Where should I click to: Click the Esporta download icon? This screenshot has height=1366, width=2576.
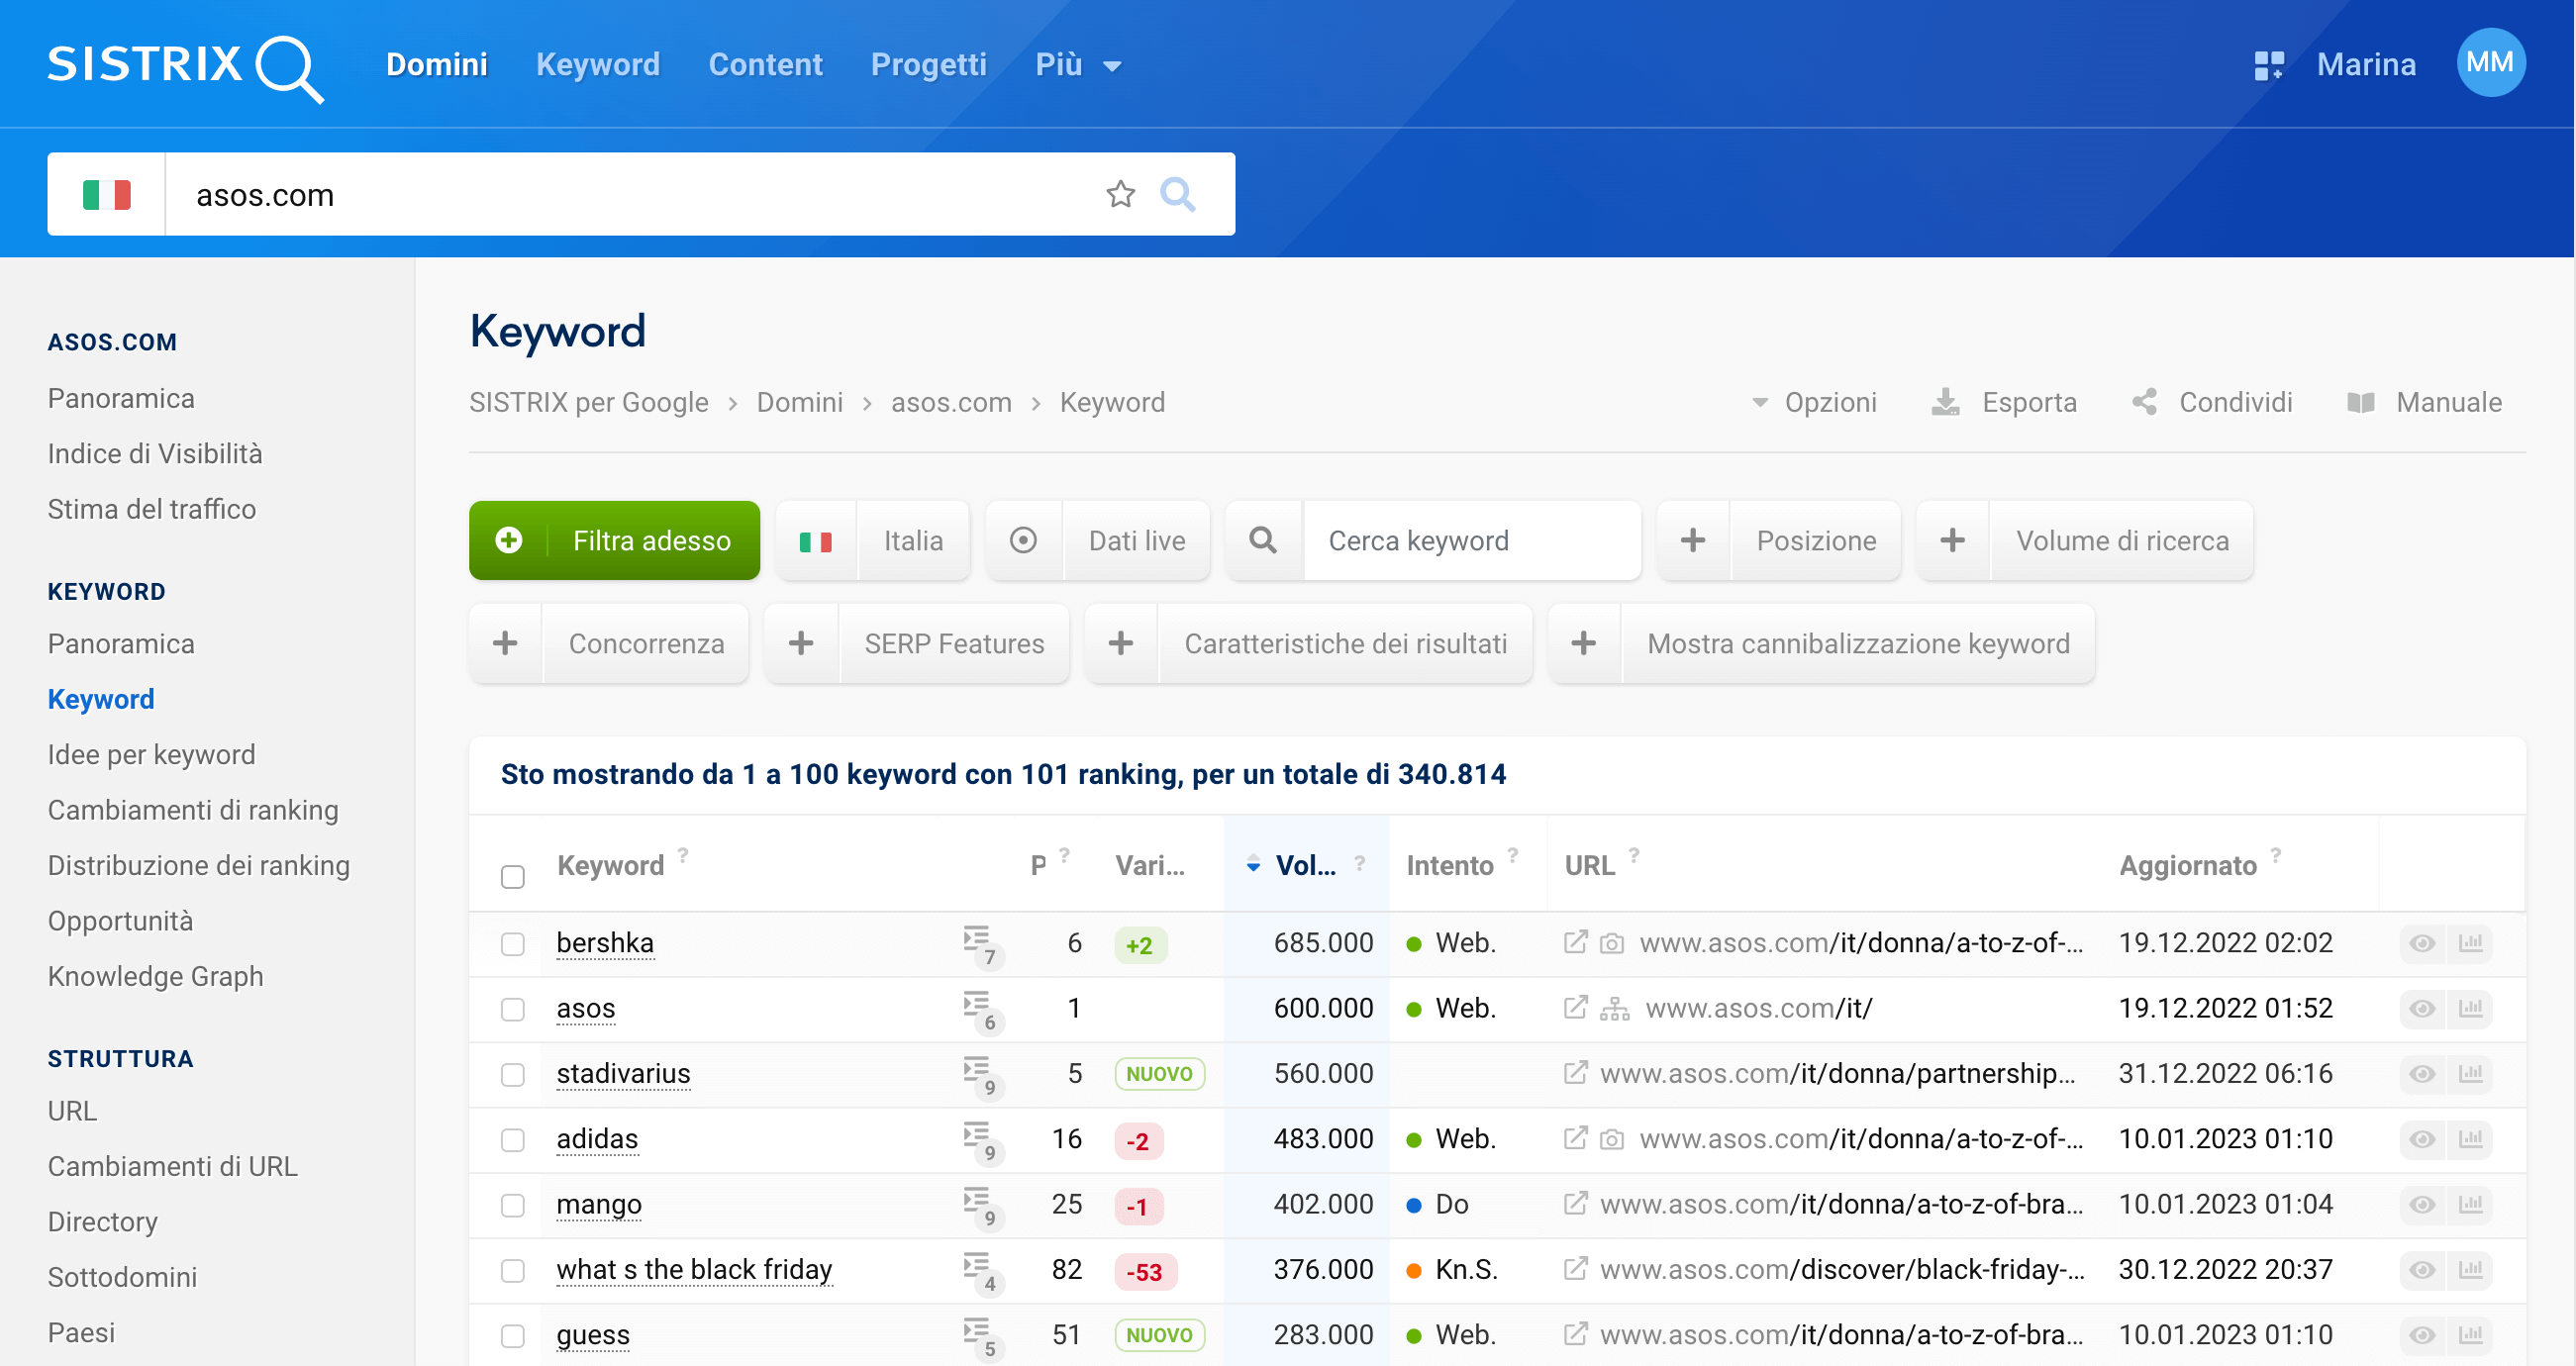1945,402
